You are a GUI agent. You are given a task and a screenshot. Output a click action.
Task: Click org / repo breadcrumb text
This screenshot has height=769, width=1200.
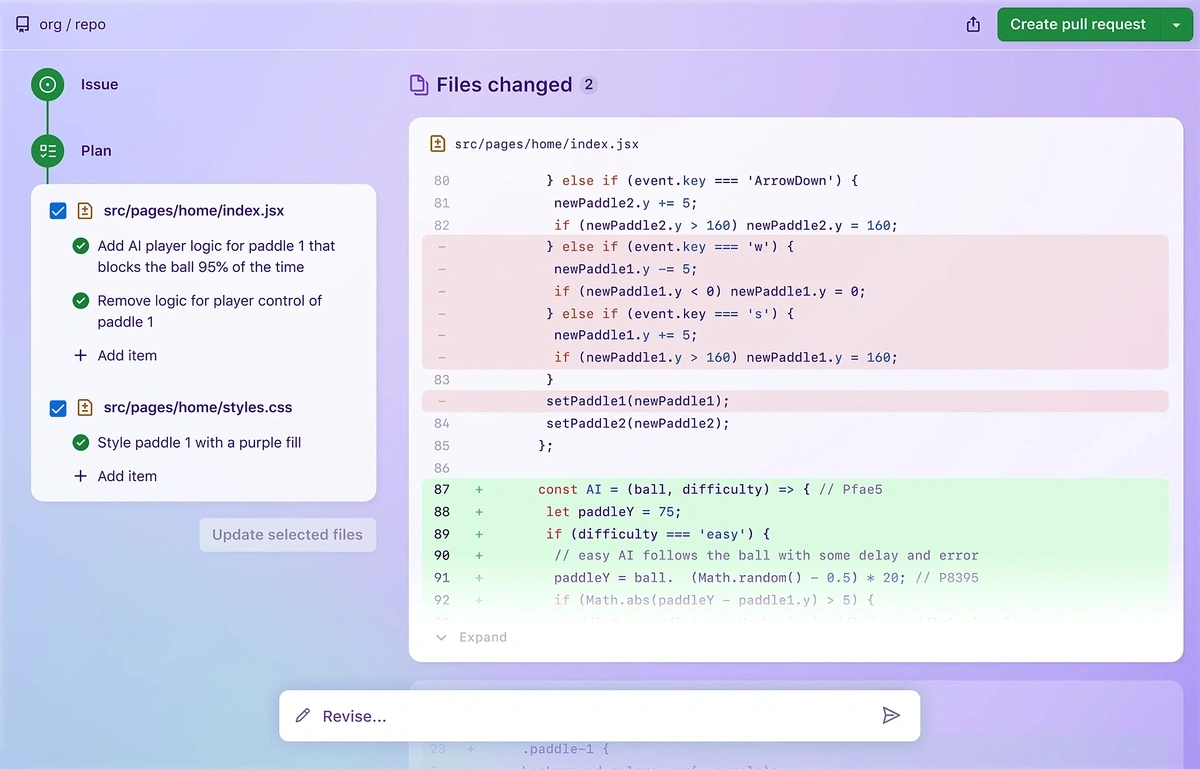click(72, 25)
